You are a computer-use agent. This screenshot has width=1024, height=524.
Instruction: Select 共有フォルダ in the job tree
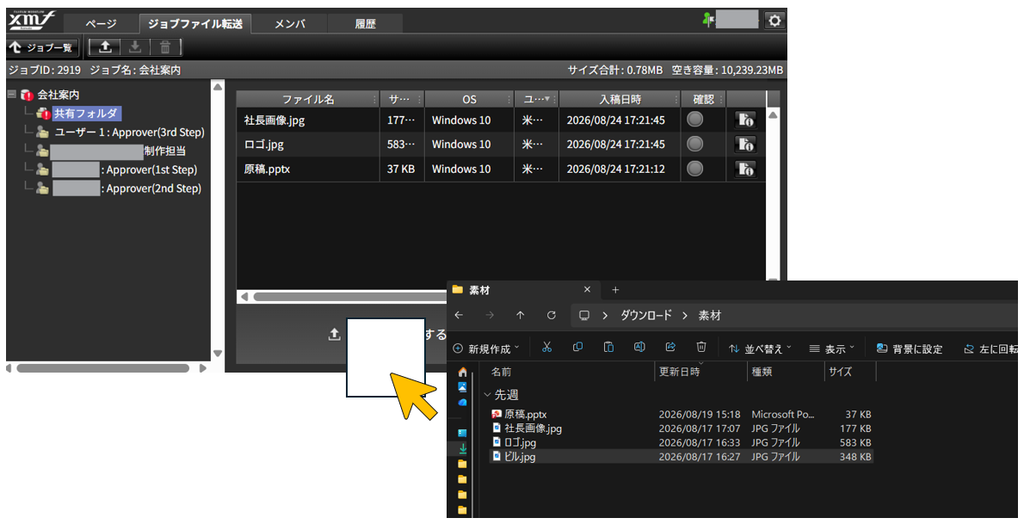[86, 114]
